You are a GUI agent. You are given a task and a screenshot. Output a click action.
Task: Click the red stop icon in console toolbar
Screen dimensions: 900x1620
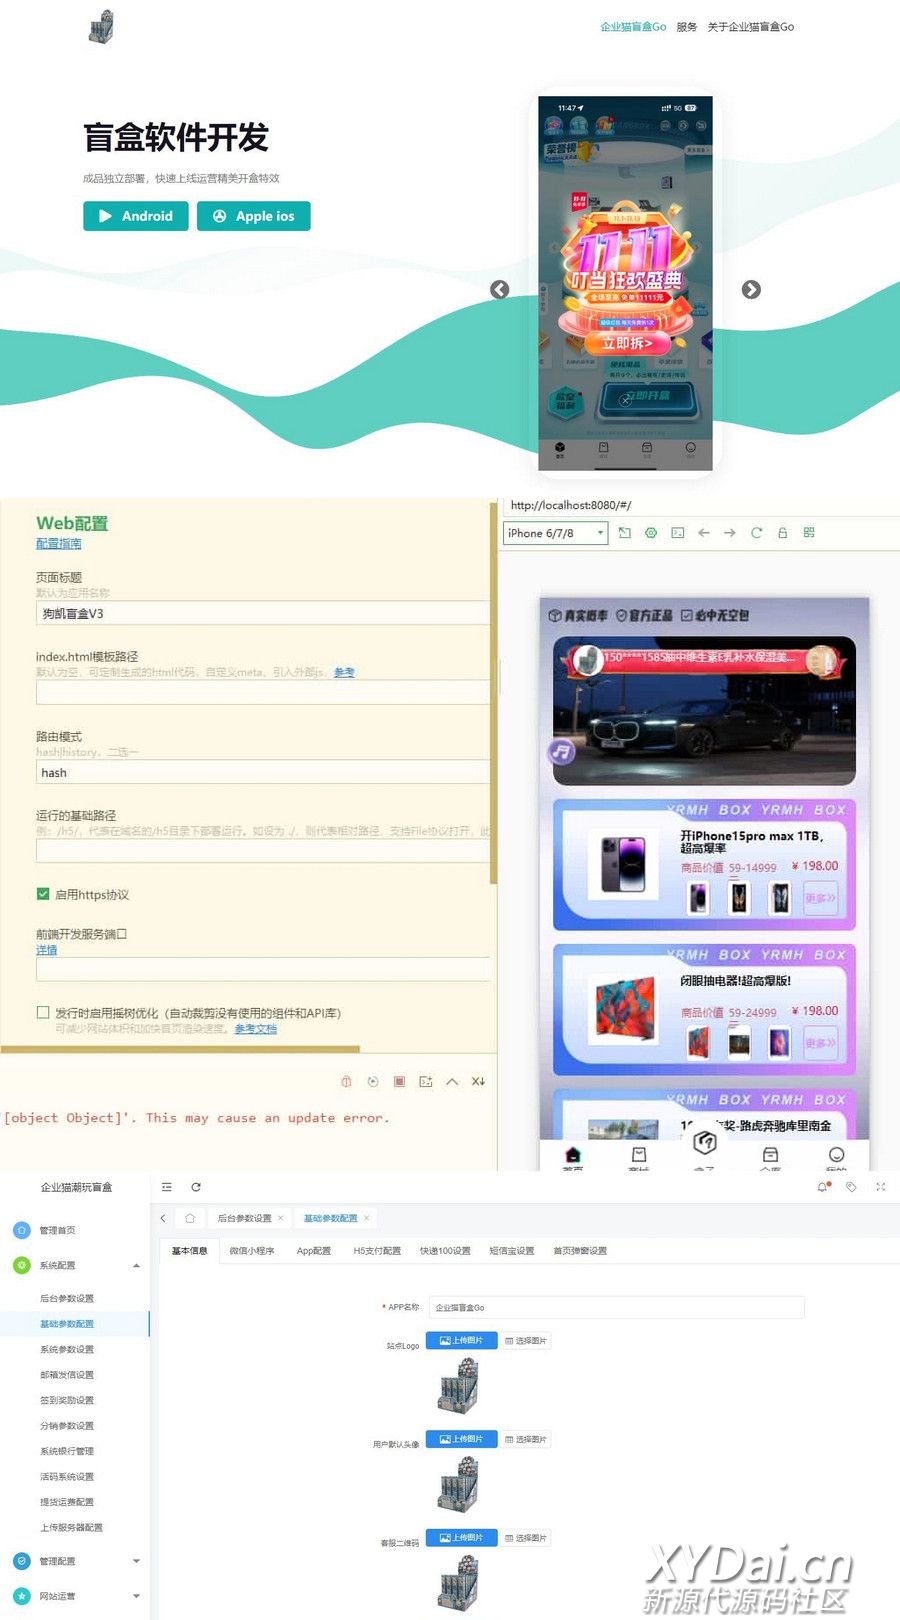pos(399,1082)
